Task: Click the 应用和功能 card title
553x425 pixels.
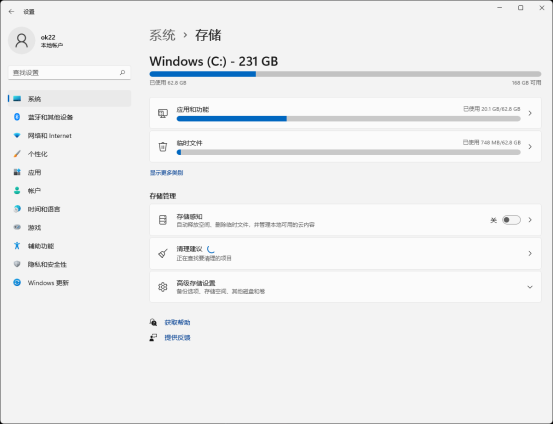Action: 193,110
